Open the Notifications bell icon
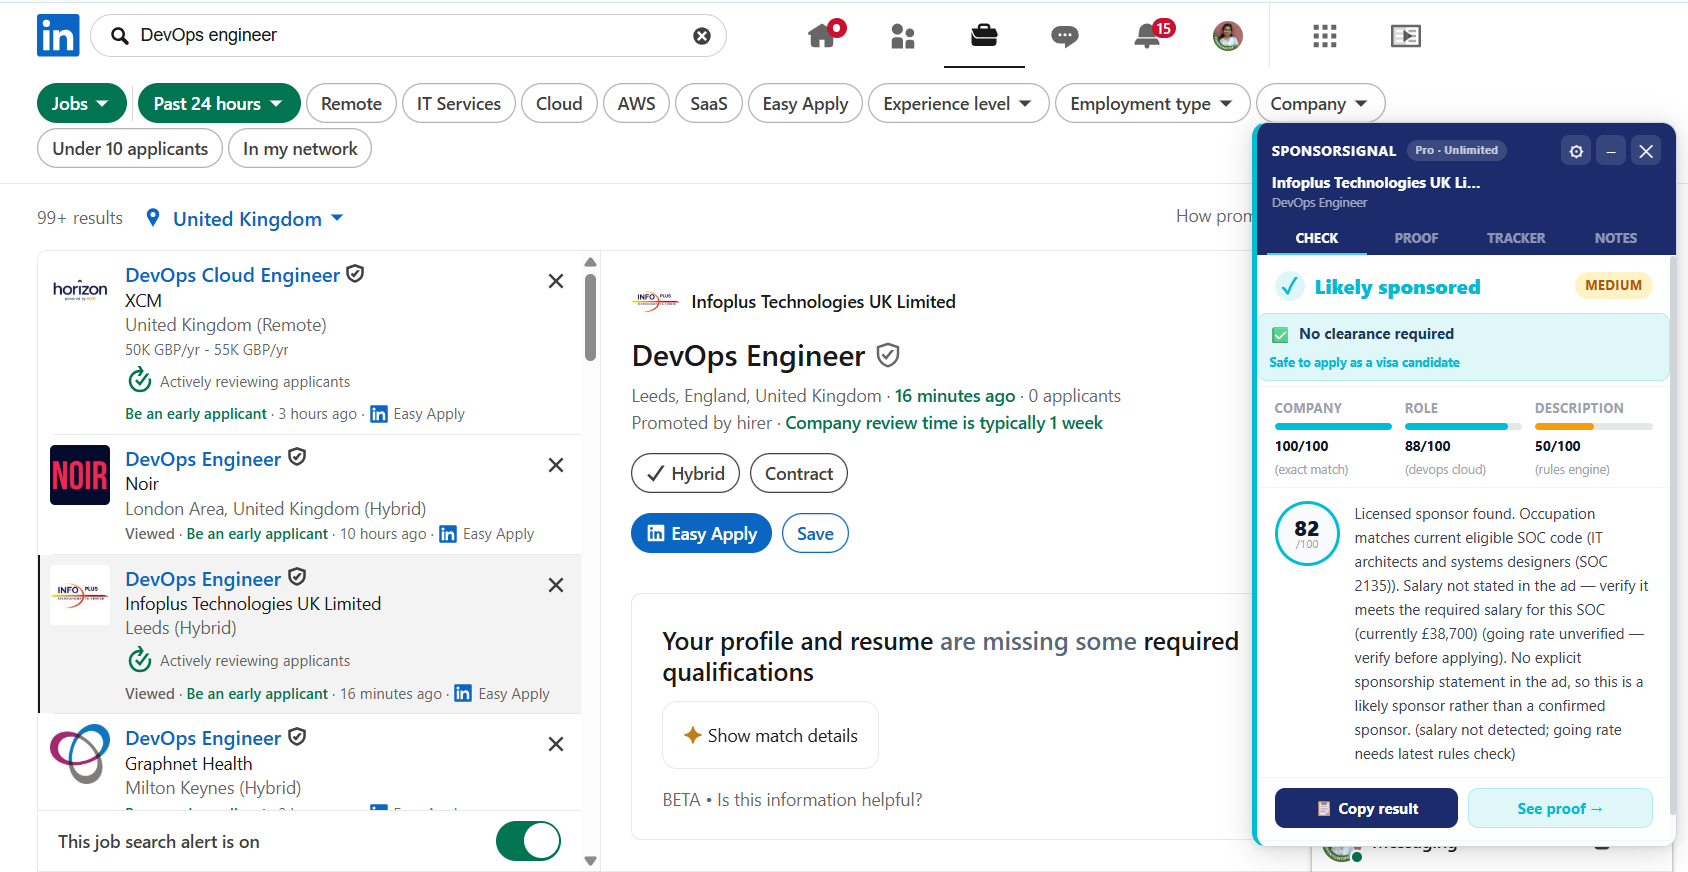This screenshot has height=872, width=1688. pyautogui.click(x=1148, y=36)
